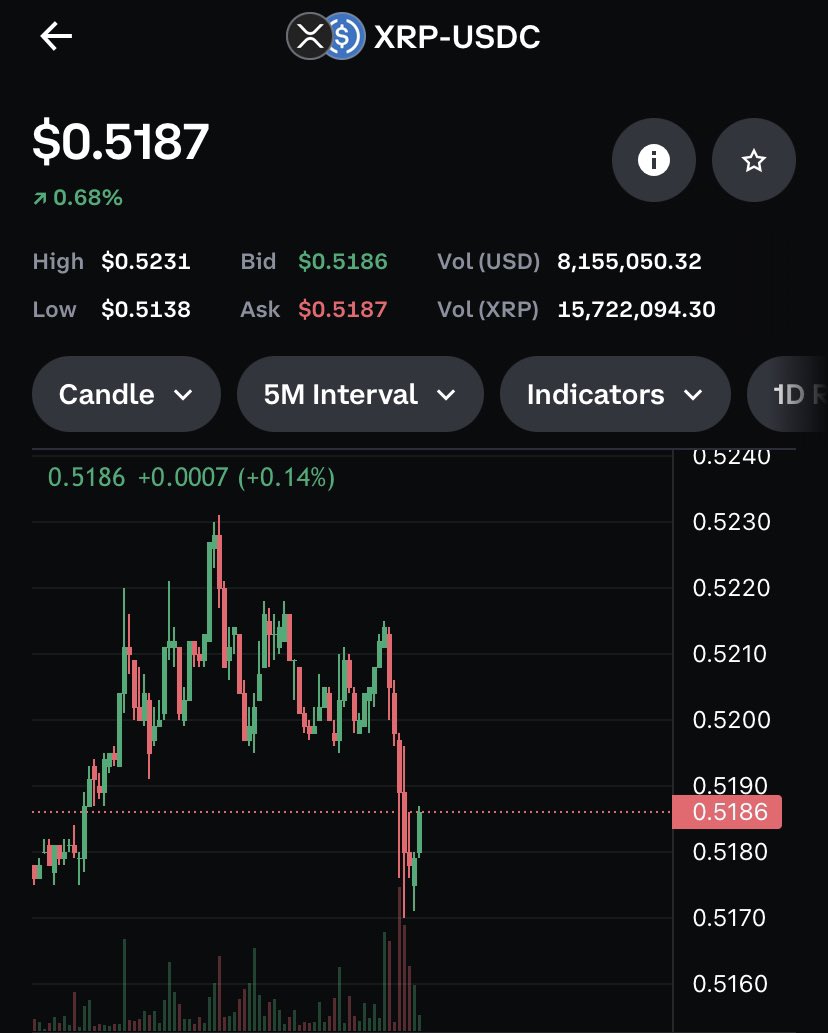This screenshot has width=828, height=1033.
Task: Tap the High value $0.5231
Action: (x=146, y=262)
